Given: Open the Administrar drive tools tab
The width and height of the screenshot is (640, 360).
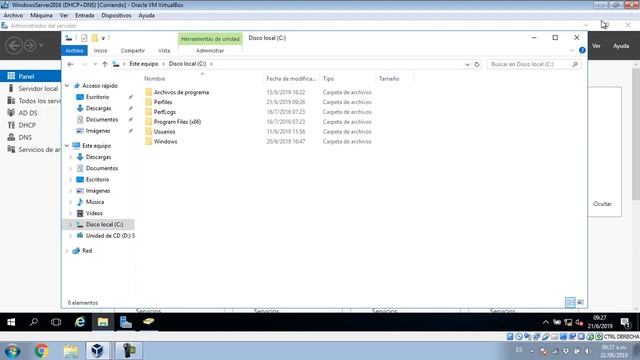Looking at the screenshot, I should click(x=210, y=51).
